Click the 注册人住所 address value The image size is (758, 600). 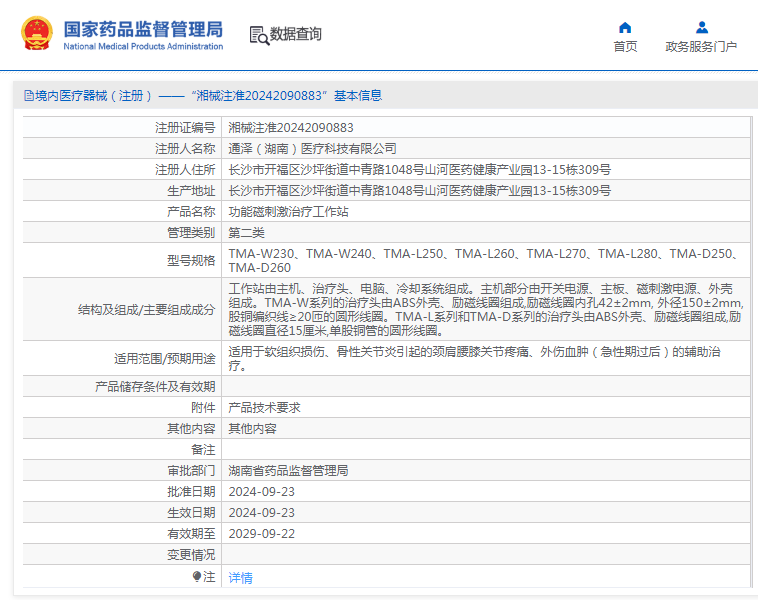click(x=420, y=170)
